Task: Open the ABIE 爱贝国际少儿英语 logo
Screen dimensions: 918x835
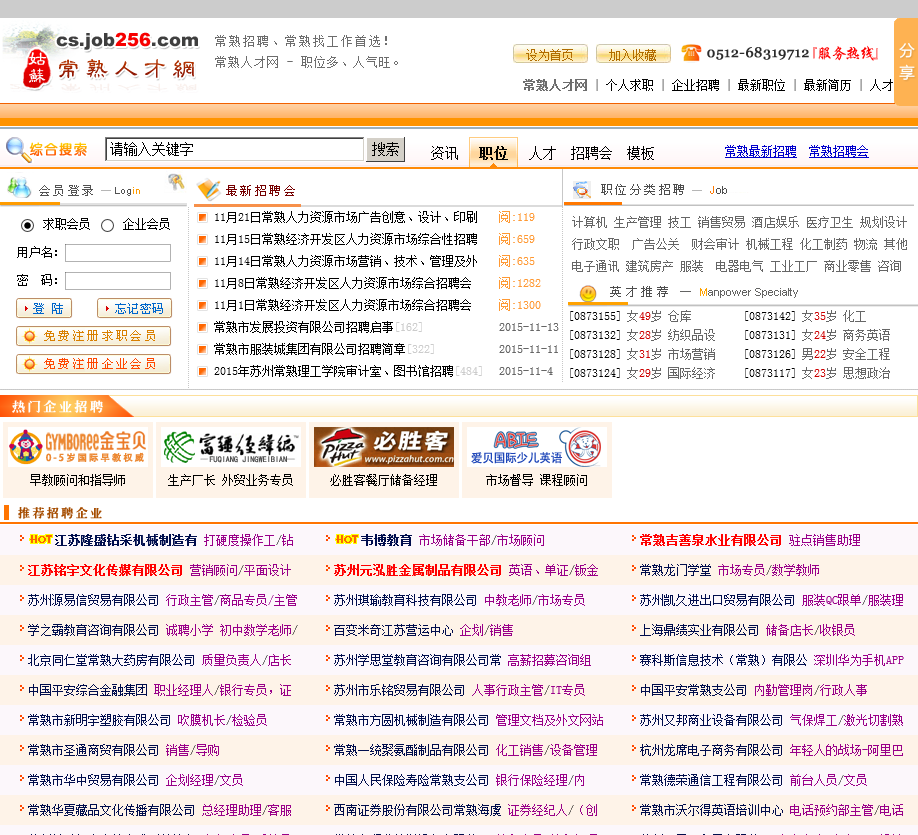Action: pos(536,447)
